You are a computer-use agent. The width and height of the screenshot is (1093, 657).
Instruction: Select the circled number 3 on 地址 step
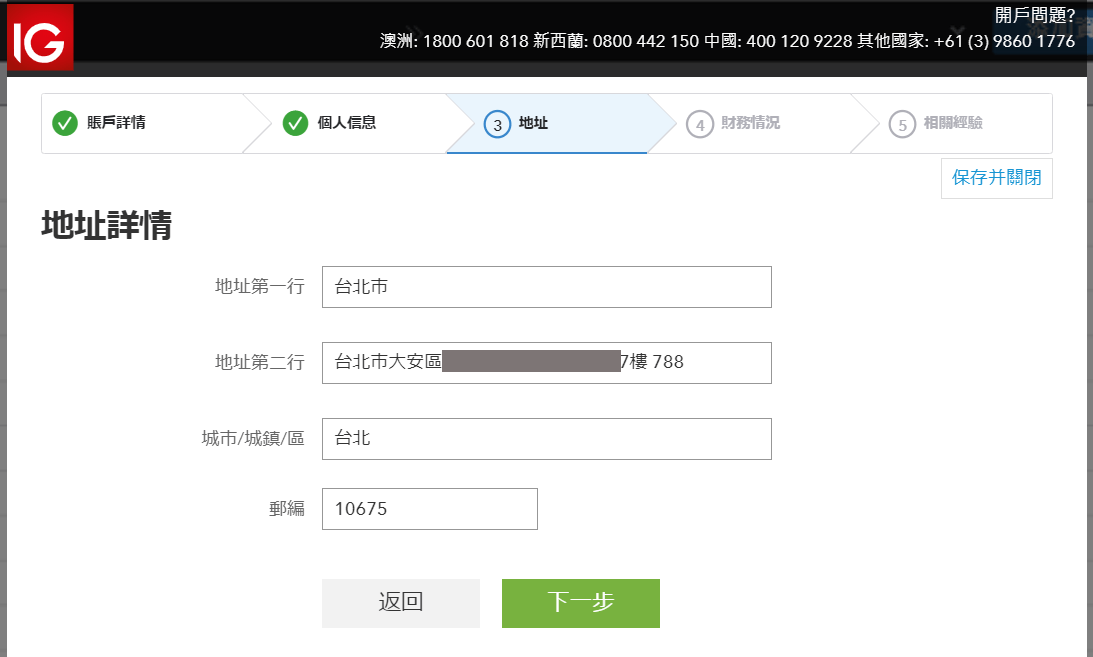pos(498,123)
